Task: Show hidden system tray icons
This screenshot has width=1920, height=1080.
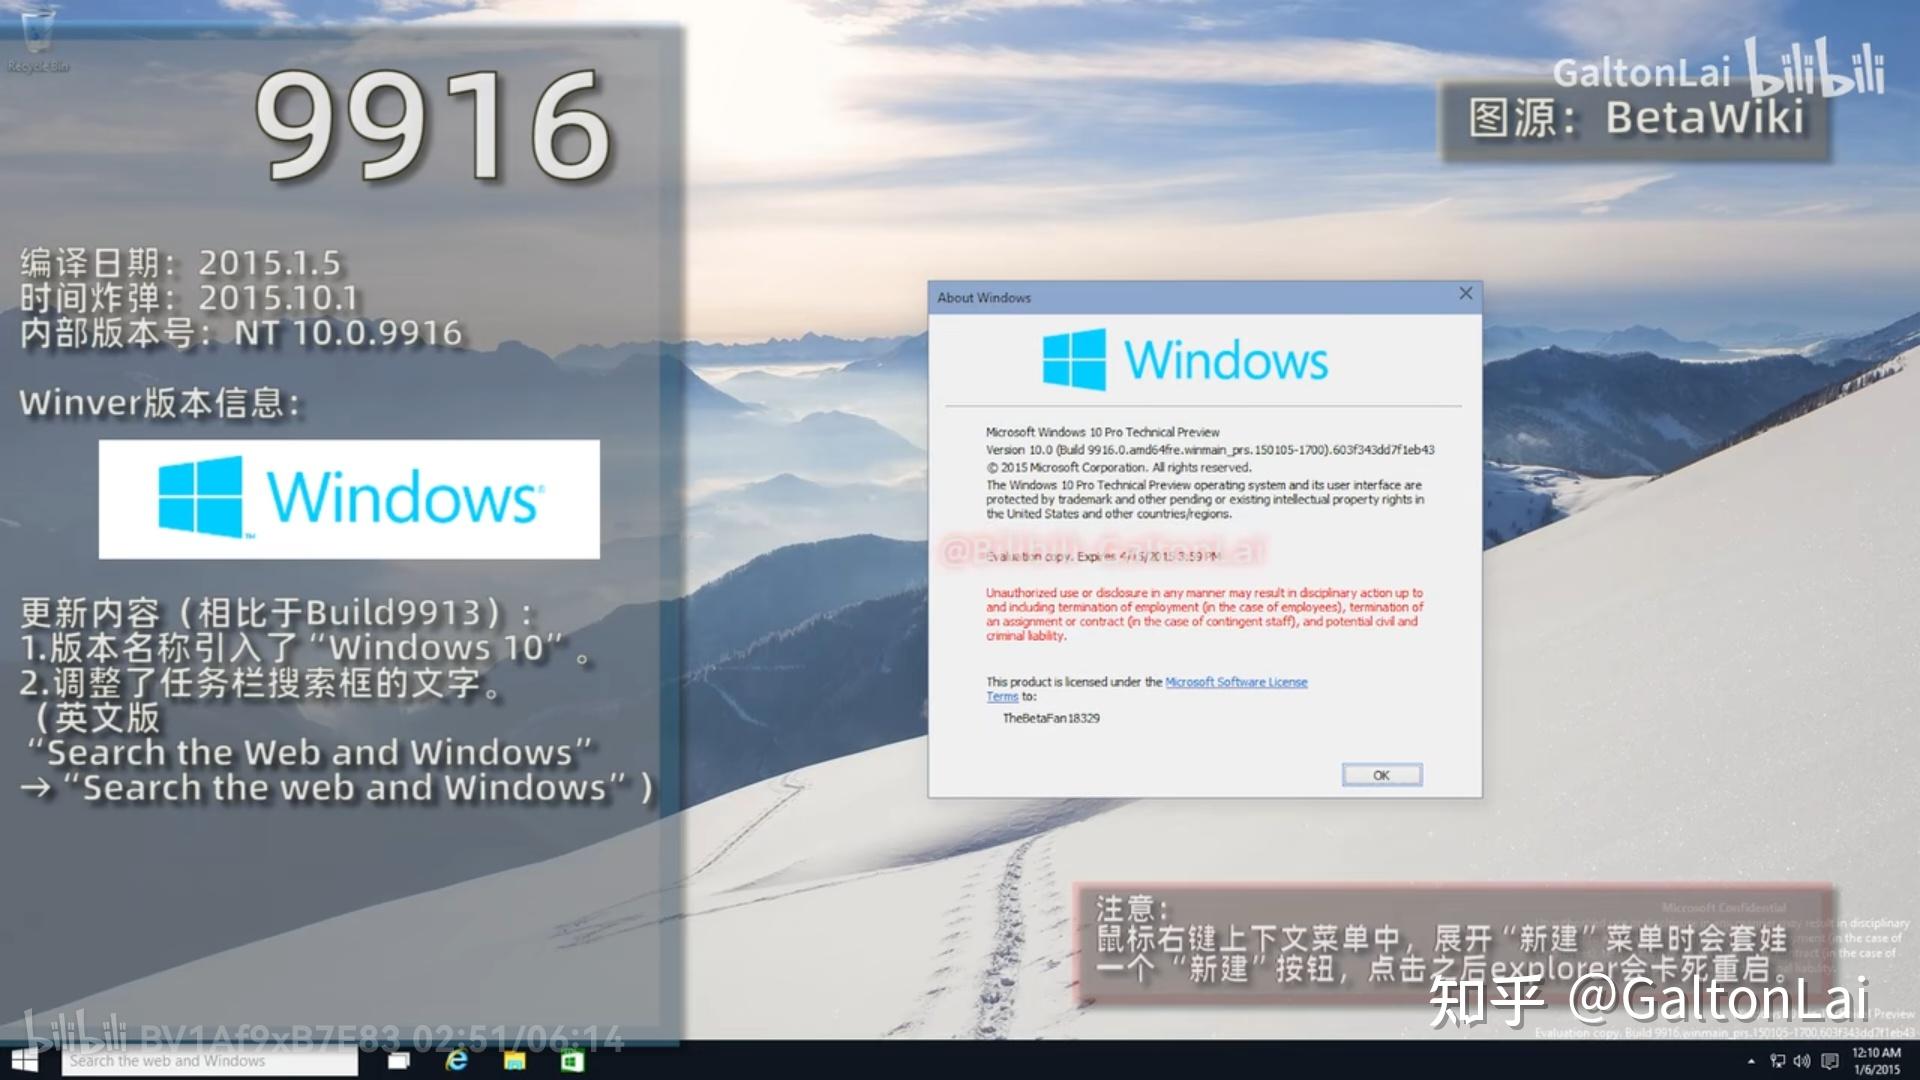Action: click(1751, 1061)
